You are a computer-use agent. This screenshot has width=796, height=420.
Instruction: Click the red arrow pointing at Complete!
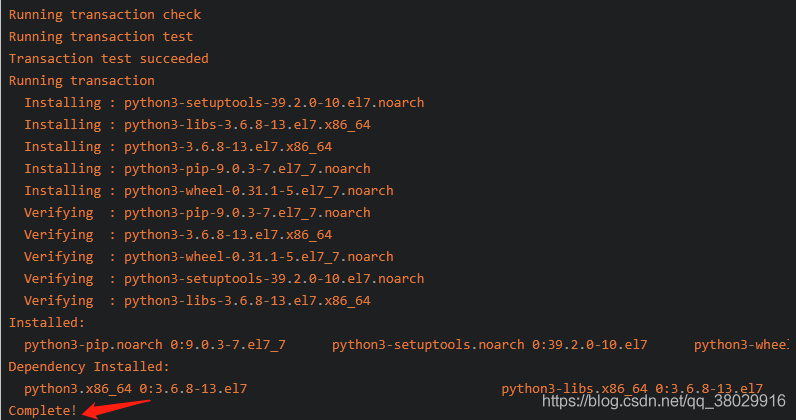[117, 408]
